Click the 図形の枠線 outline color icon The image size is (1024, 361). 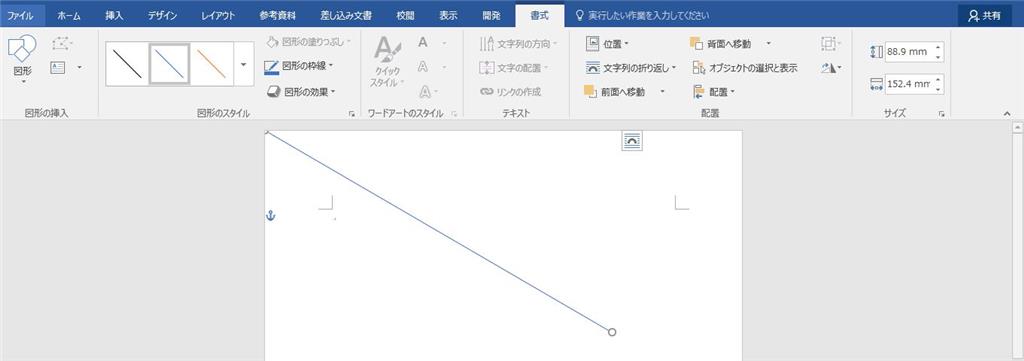click(272, 67)
